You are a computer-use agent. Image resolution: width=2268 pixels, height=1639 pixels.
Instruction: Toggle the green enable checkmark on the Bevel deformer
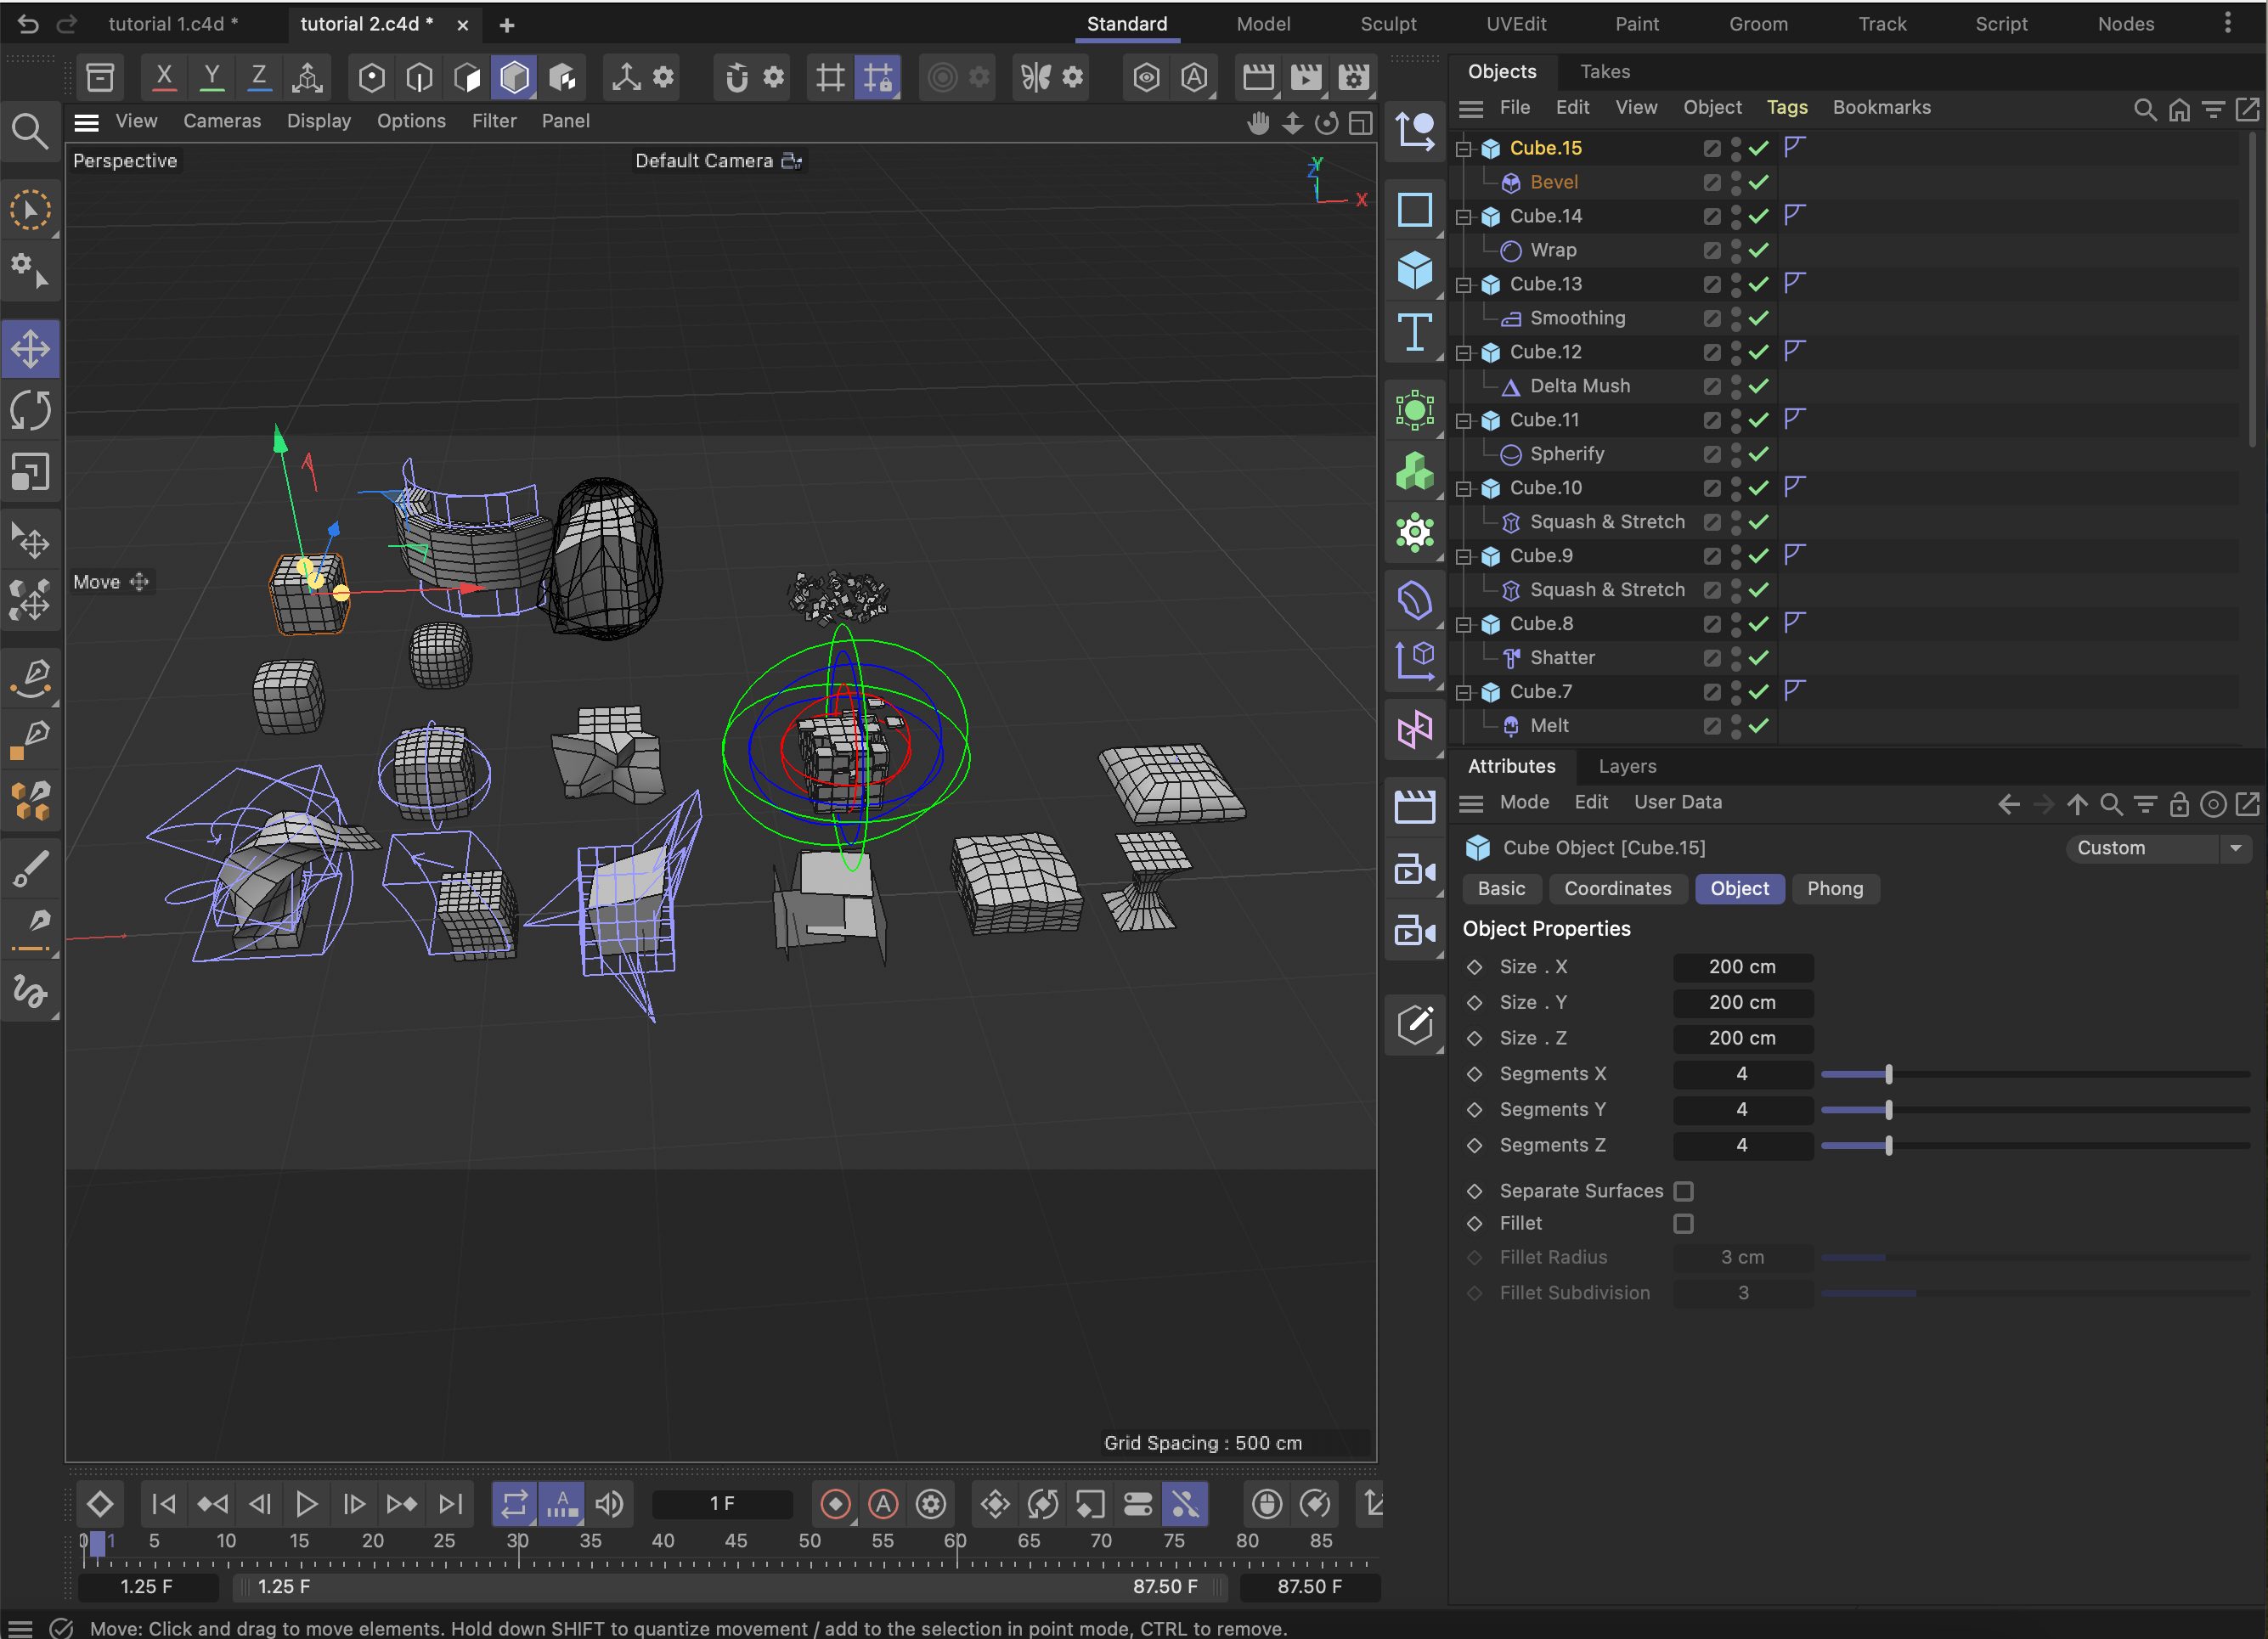[x=1758, y=182]
